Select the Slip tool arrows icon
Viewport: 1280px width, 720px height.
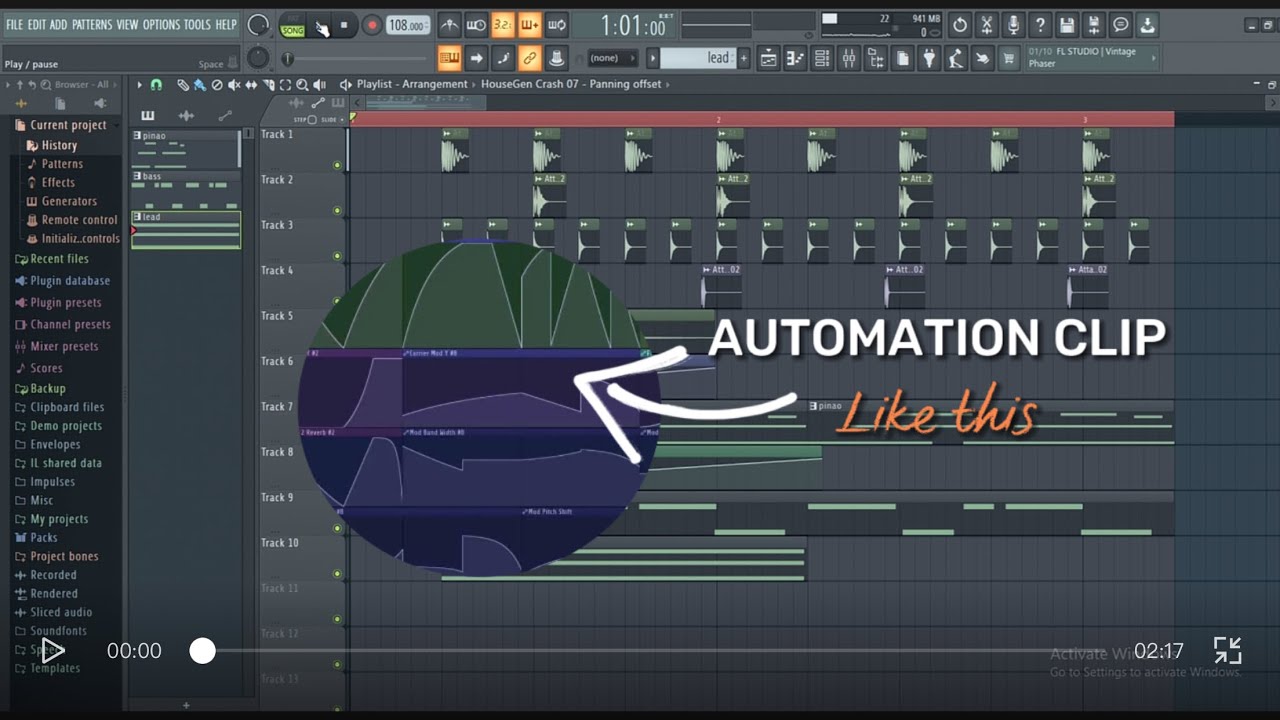tap(251, 85)
